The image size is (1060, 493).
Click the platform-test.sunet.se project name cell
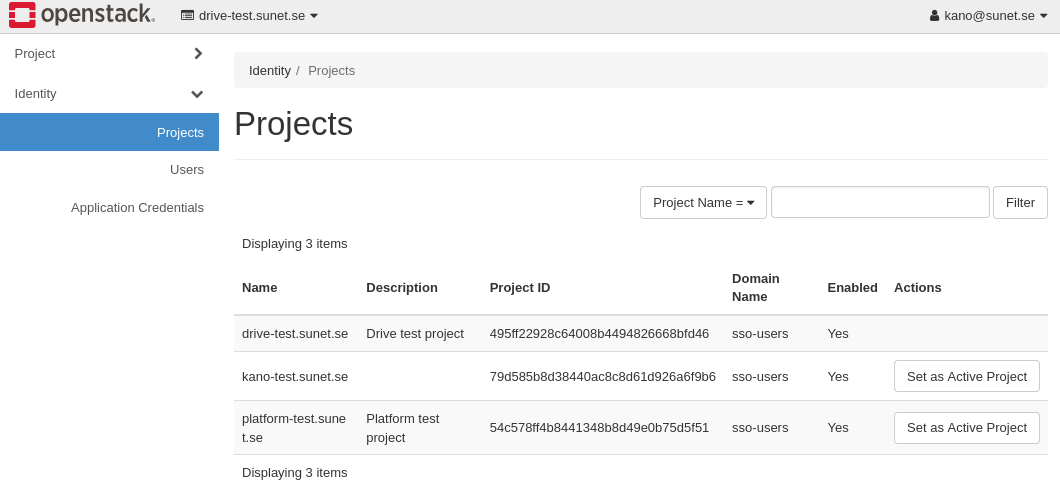[x=294, y=428]
